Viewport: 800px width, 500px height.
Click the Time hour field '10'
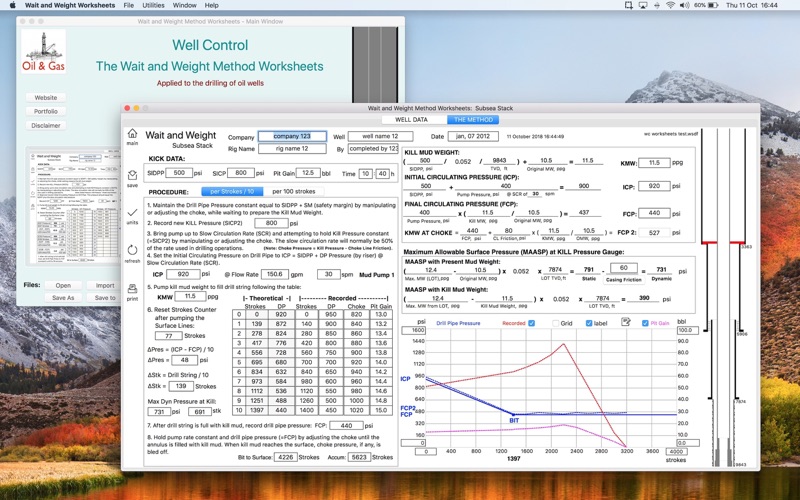365,173
